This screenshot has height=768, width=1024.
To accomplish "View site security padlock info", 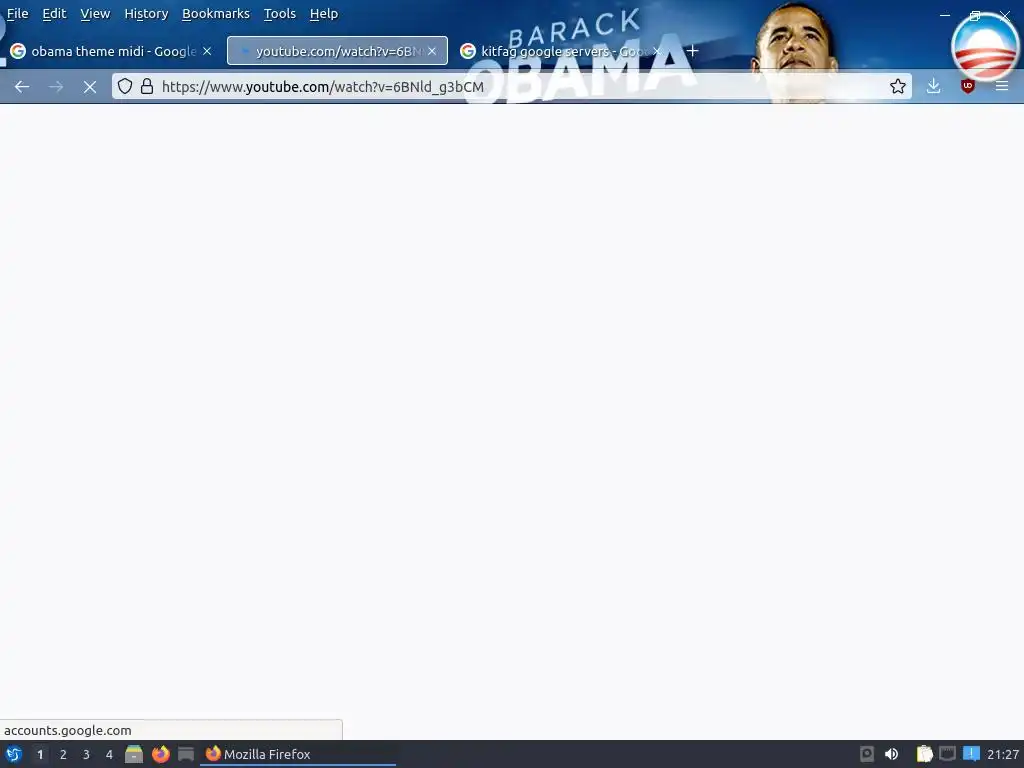I will tap(148, 86).
